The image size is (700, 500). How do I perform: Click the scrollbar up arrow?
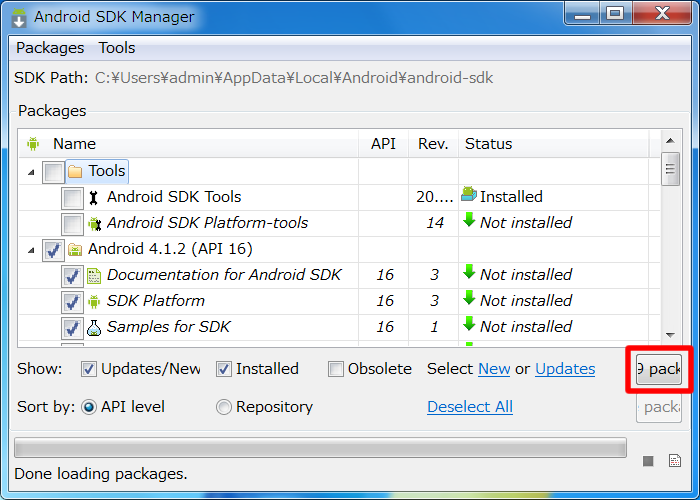670,141
